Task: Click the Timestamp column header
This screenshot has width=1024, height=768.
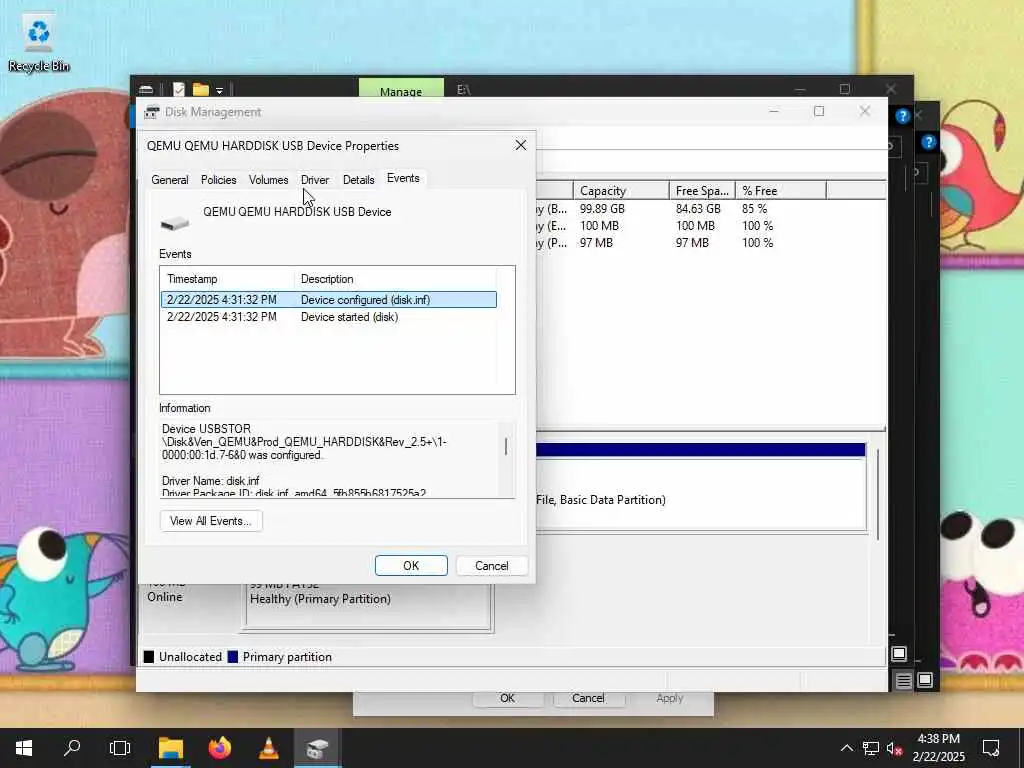Action: [227, 279]
